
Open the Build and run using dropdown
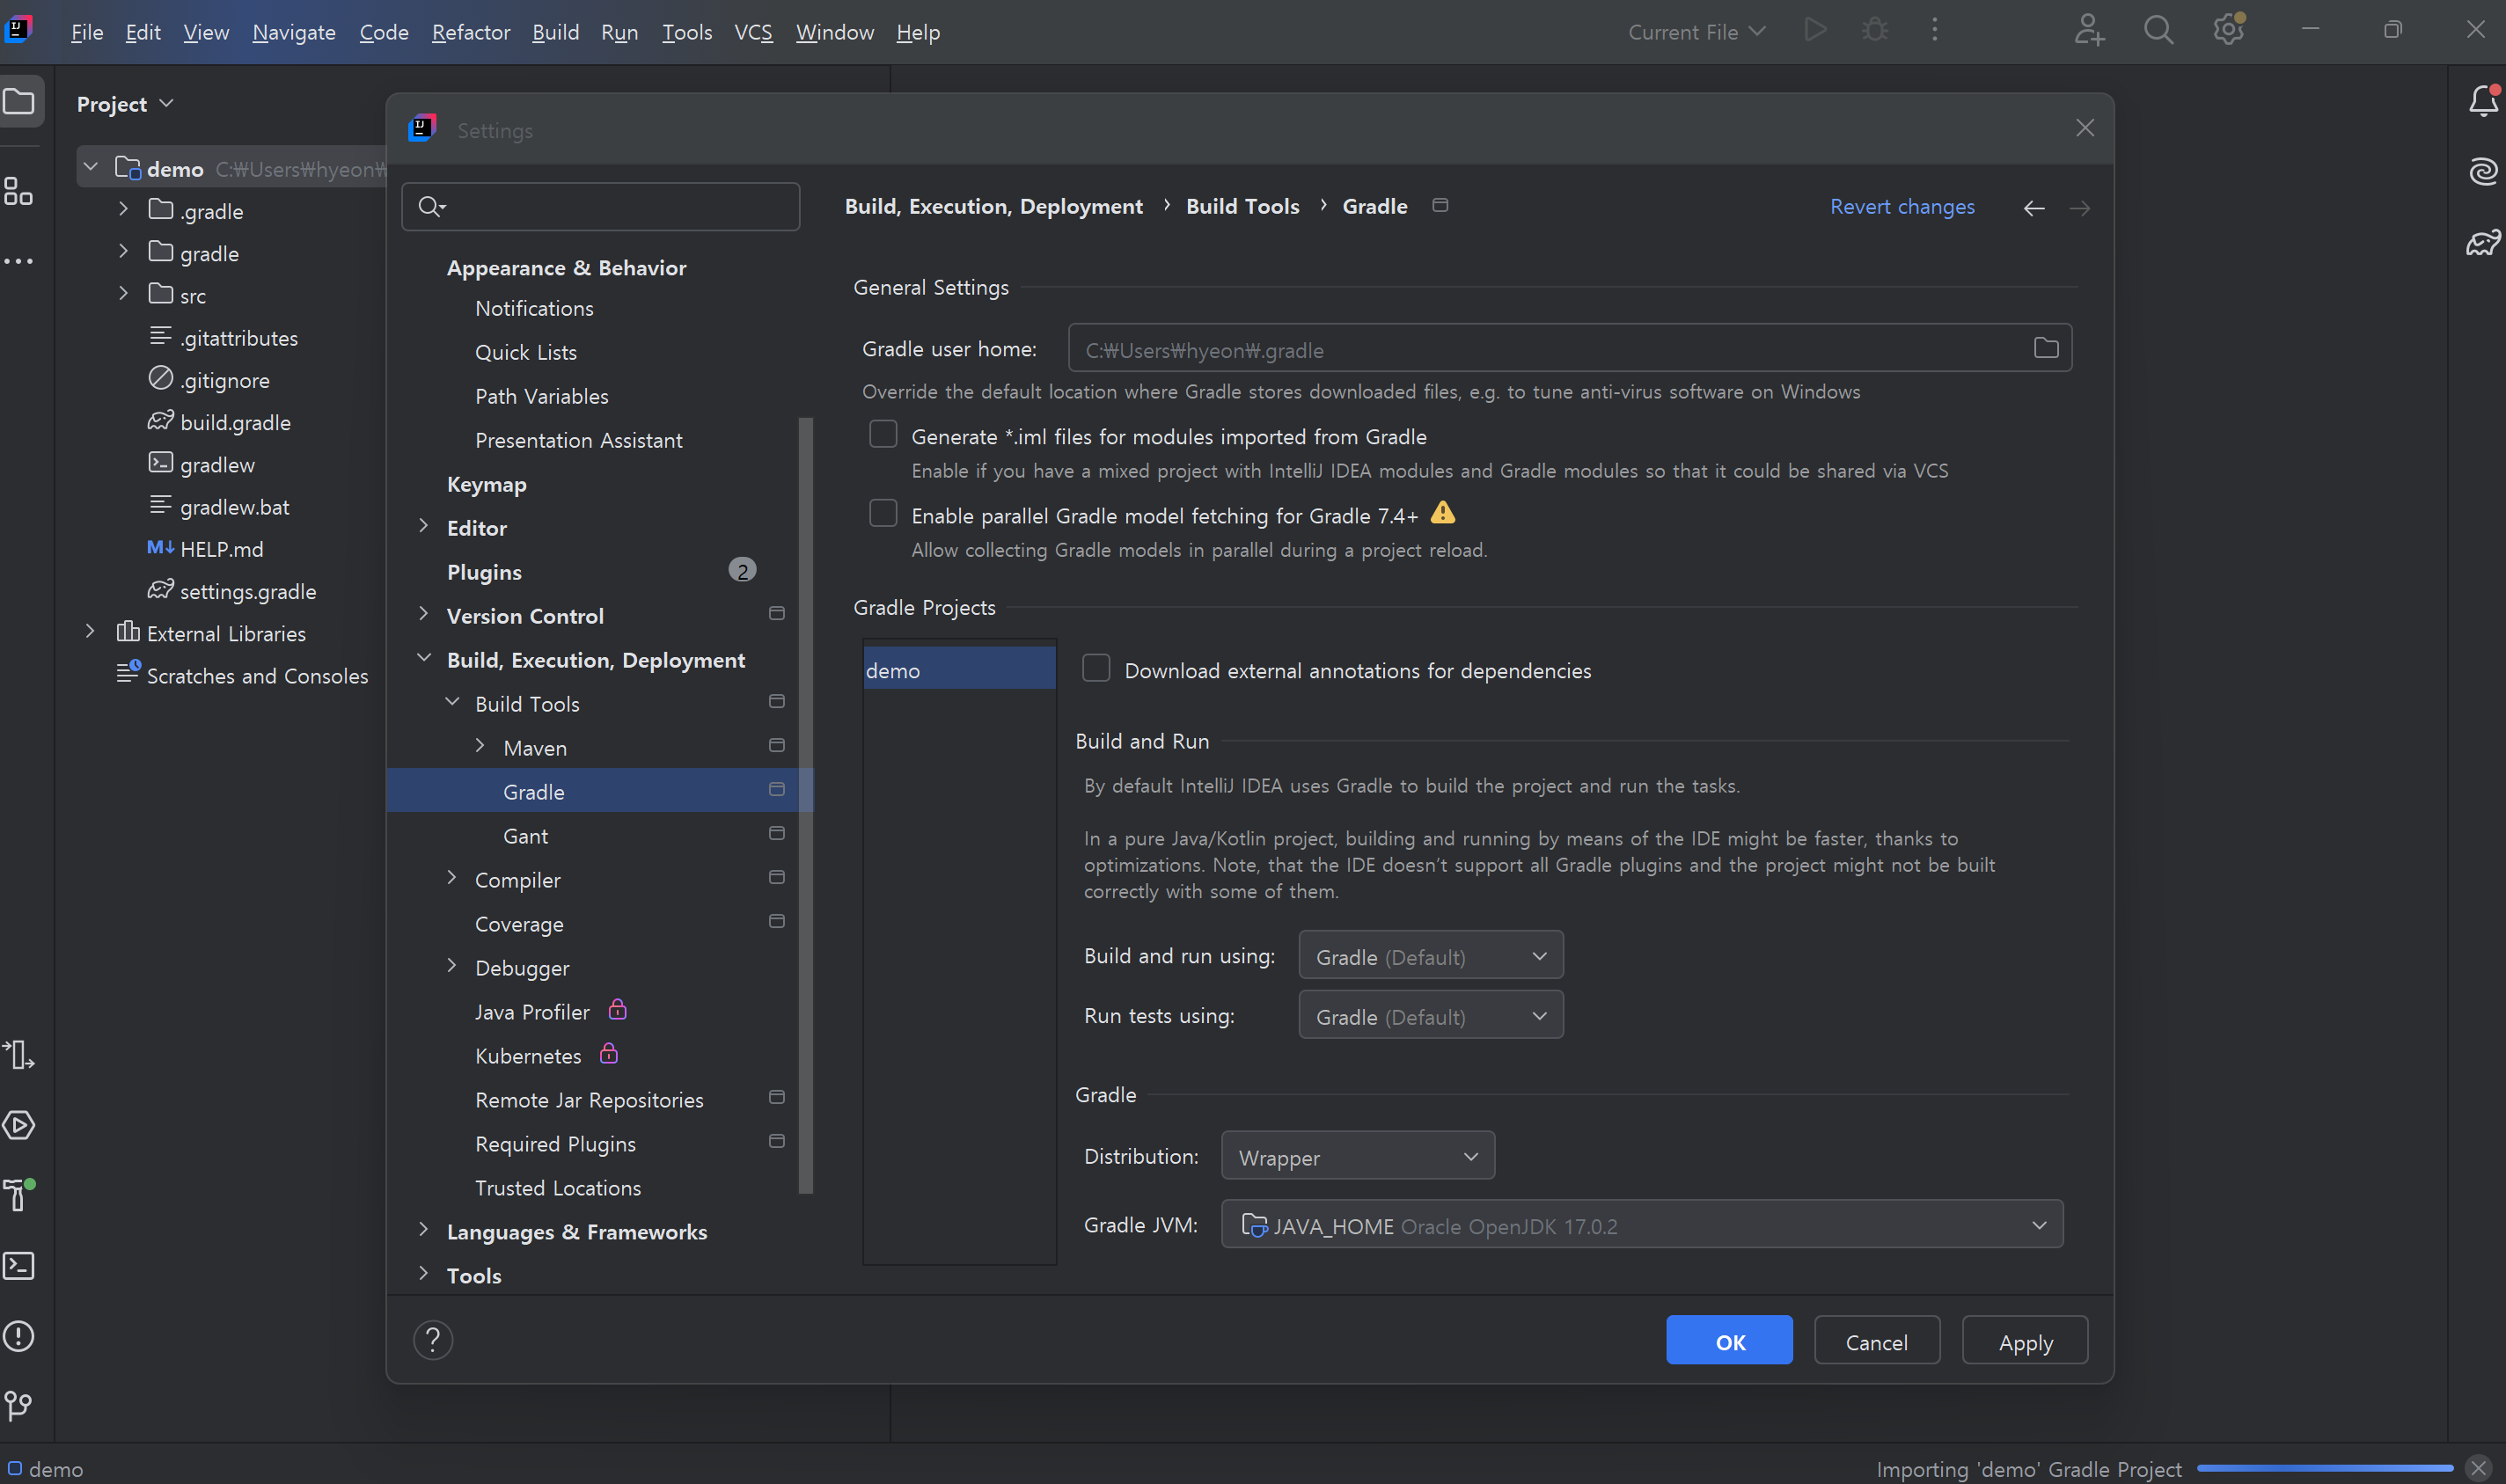point(1430,956)
